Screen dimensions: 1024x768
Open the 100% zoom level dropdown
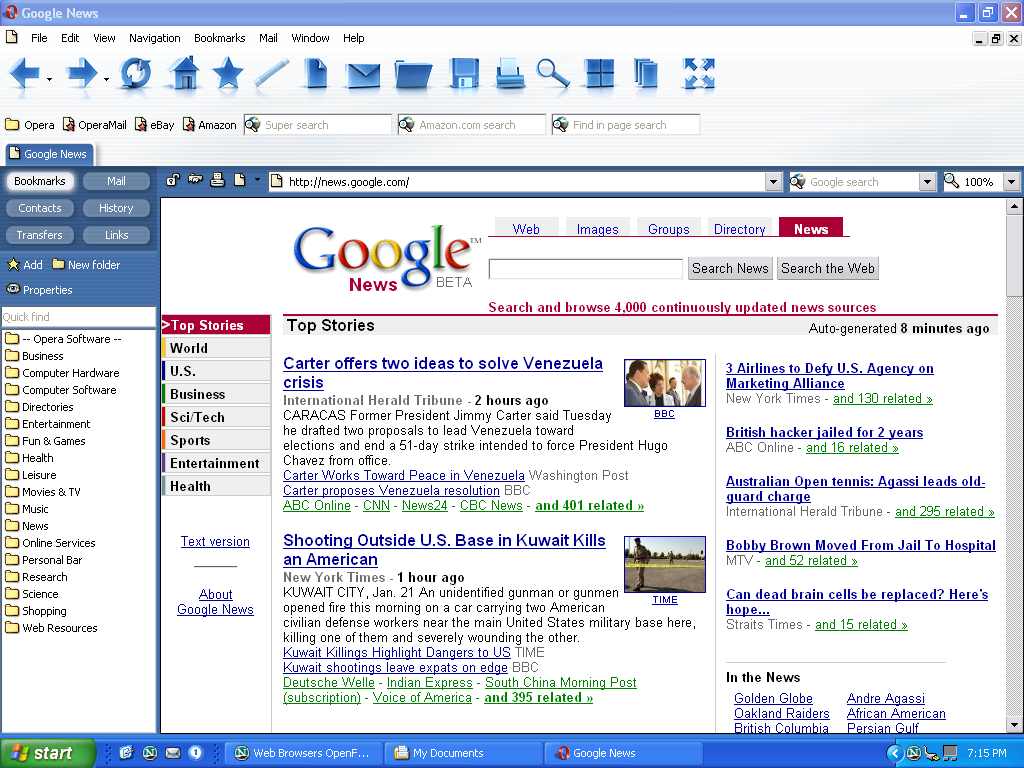[1011, 182]
